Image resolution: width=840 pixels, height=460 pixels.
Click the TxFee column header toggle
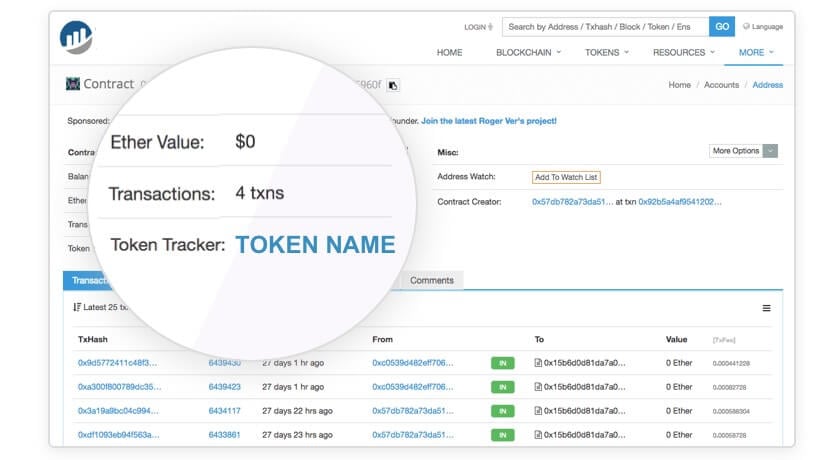tap(724, 340)
